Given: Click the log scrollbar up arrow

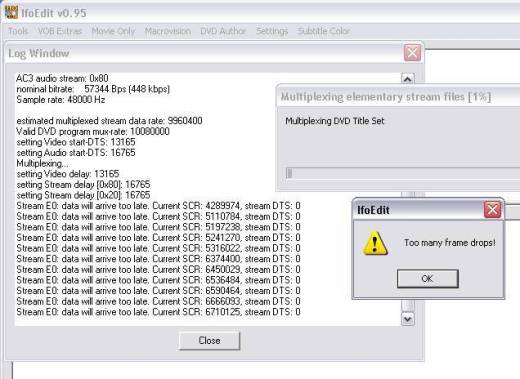Looking at the screenshot, I should [407, 79].
